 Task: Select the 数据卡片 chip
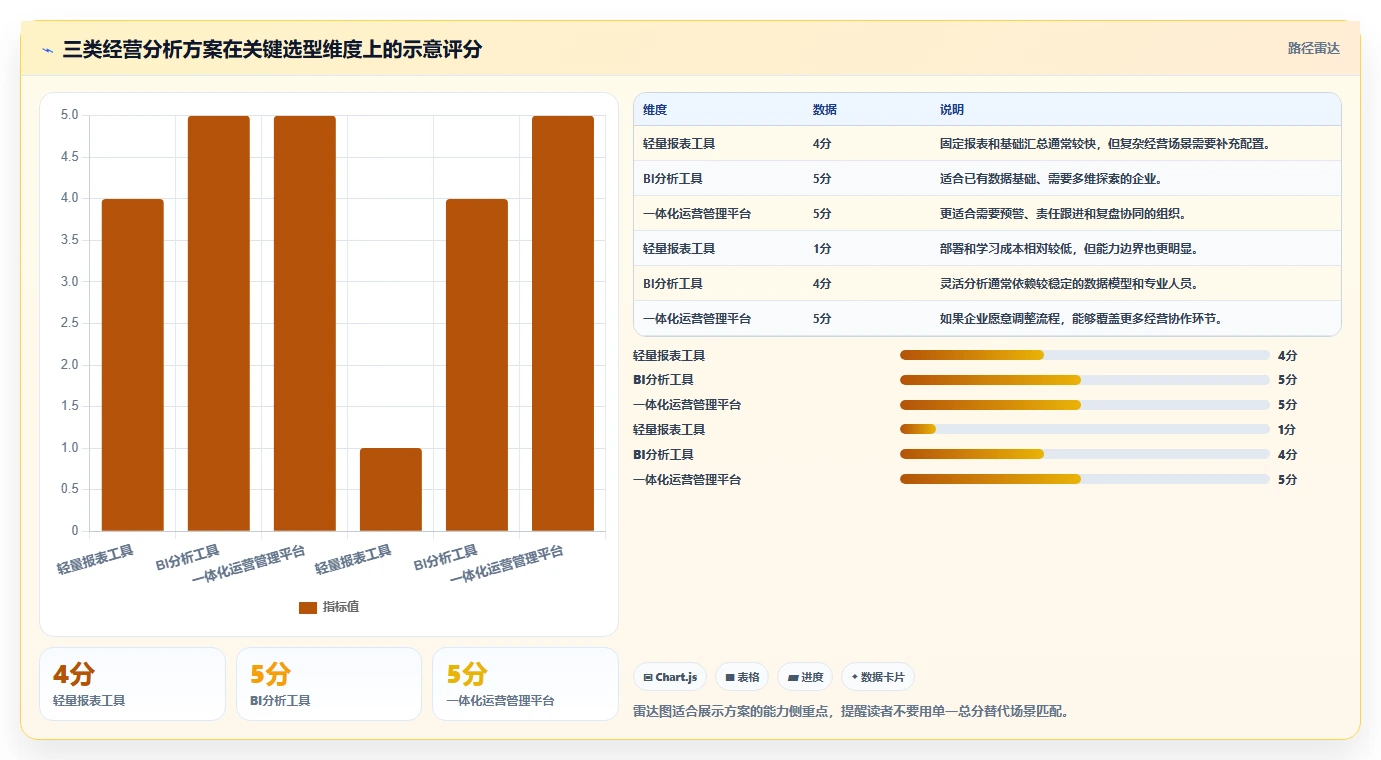coord(878,677)
